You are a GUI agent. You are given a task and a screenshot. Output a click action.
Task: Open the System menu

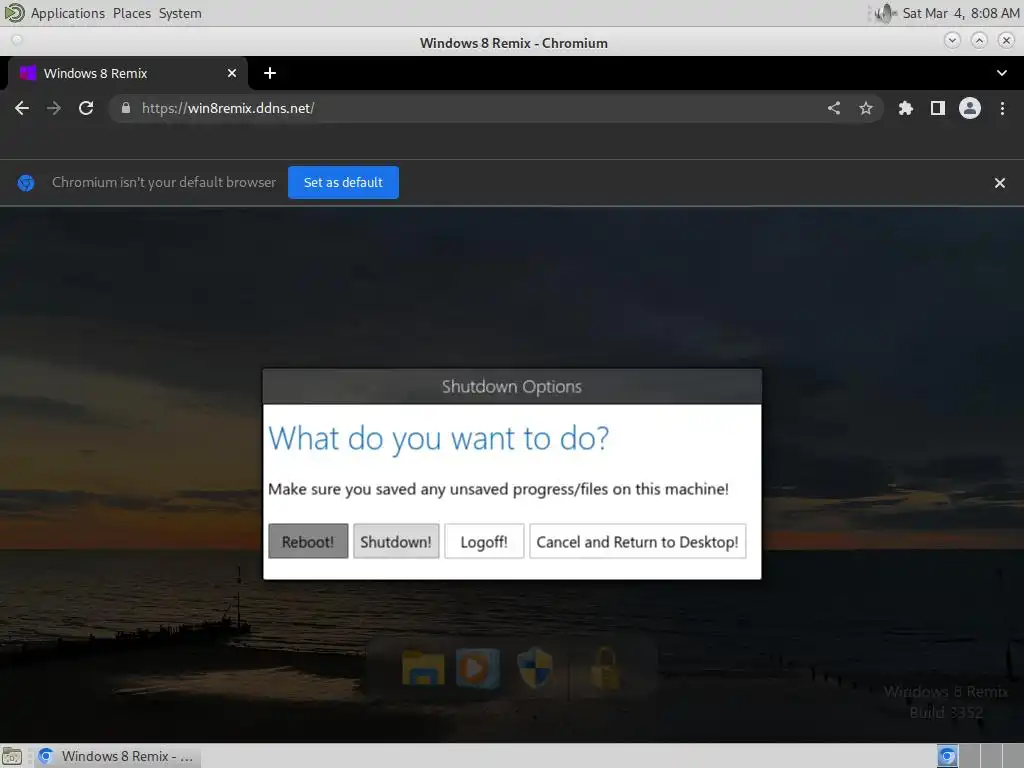[x=180, y=13]
